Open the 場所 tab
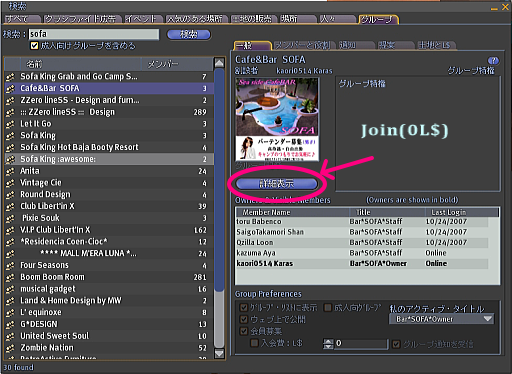Screen dimensions: 512x374 point(298,19)
